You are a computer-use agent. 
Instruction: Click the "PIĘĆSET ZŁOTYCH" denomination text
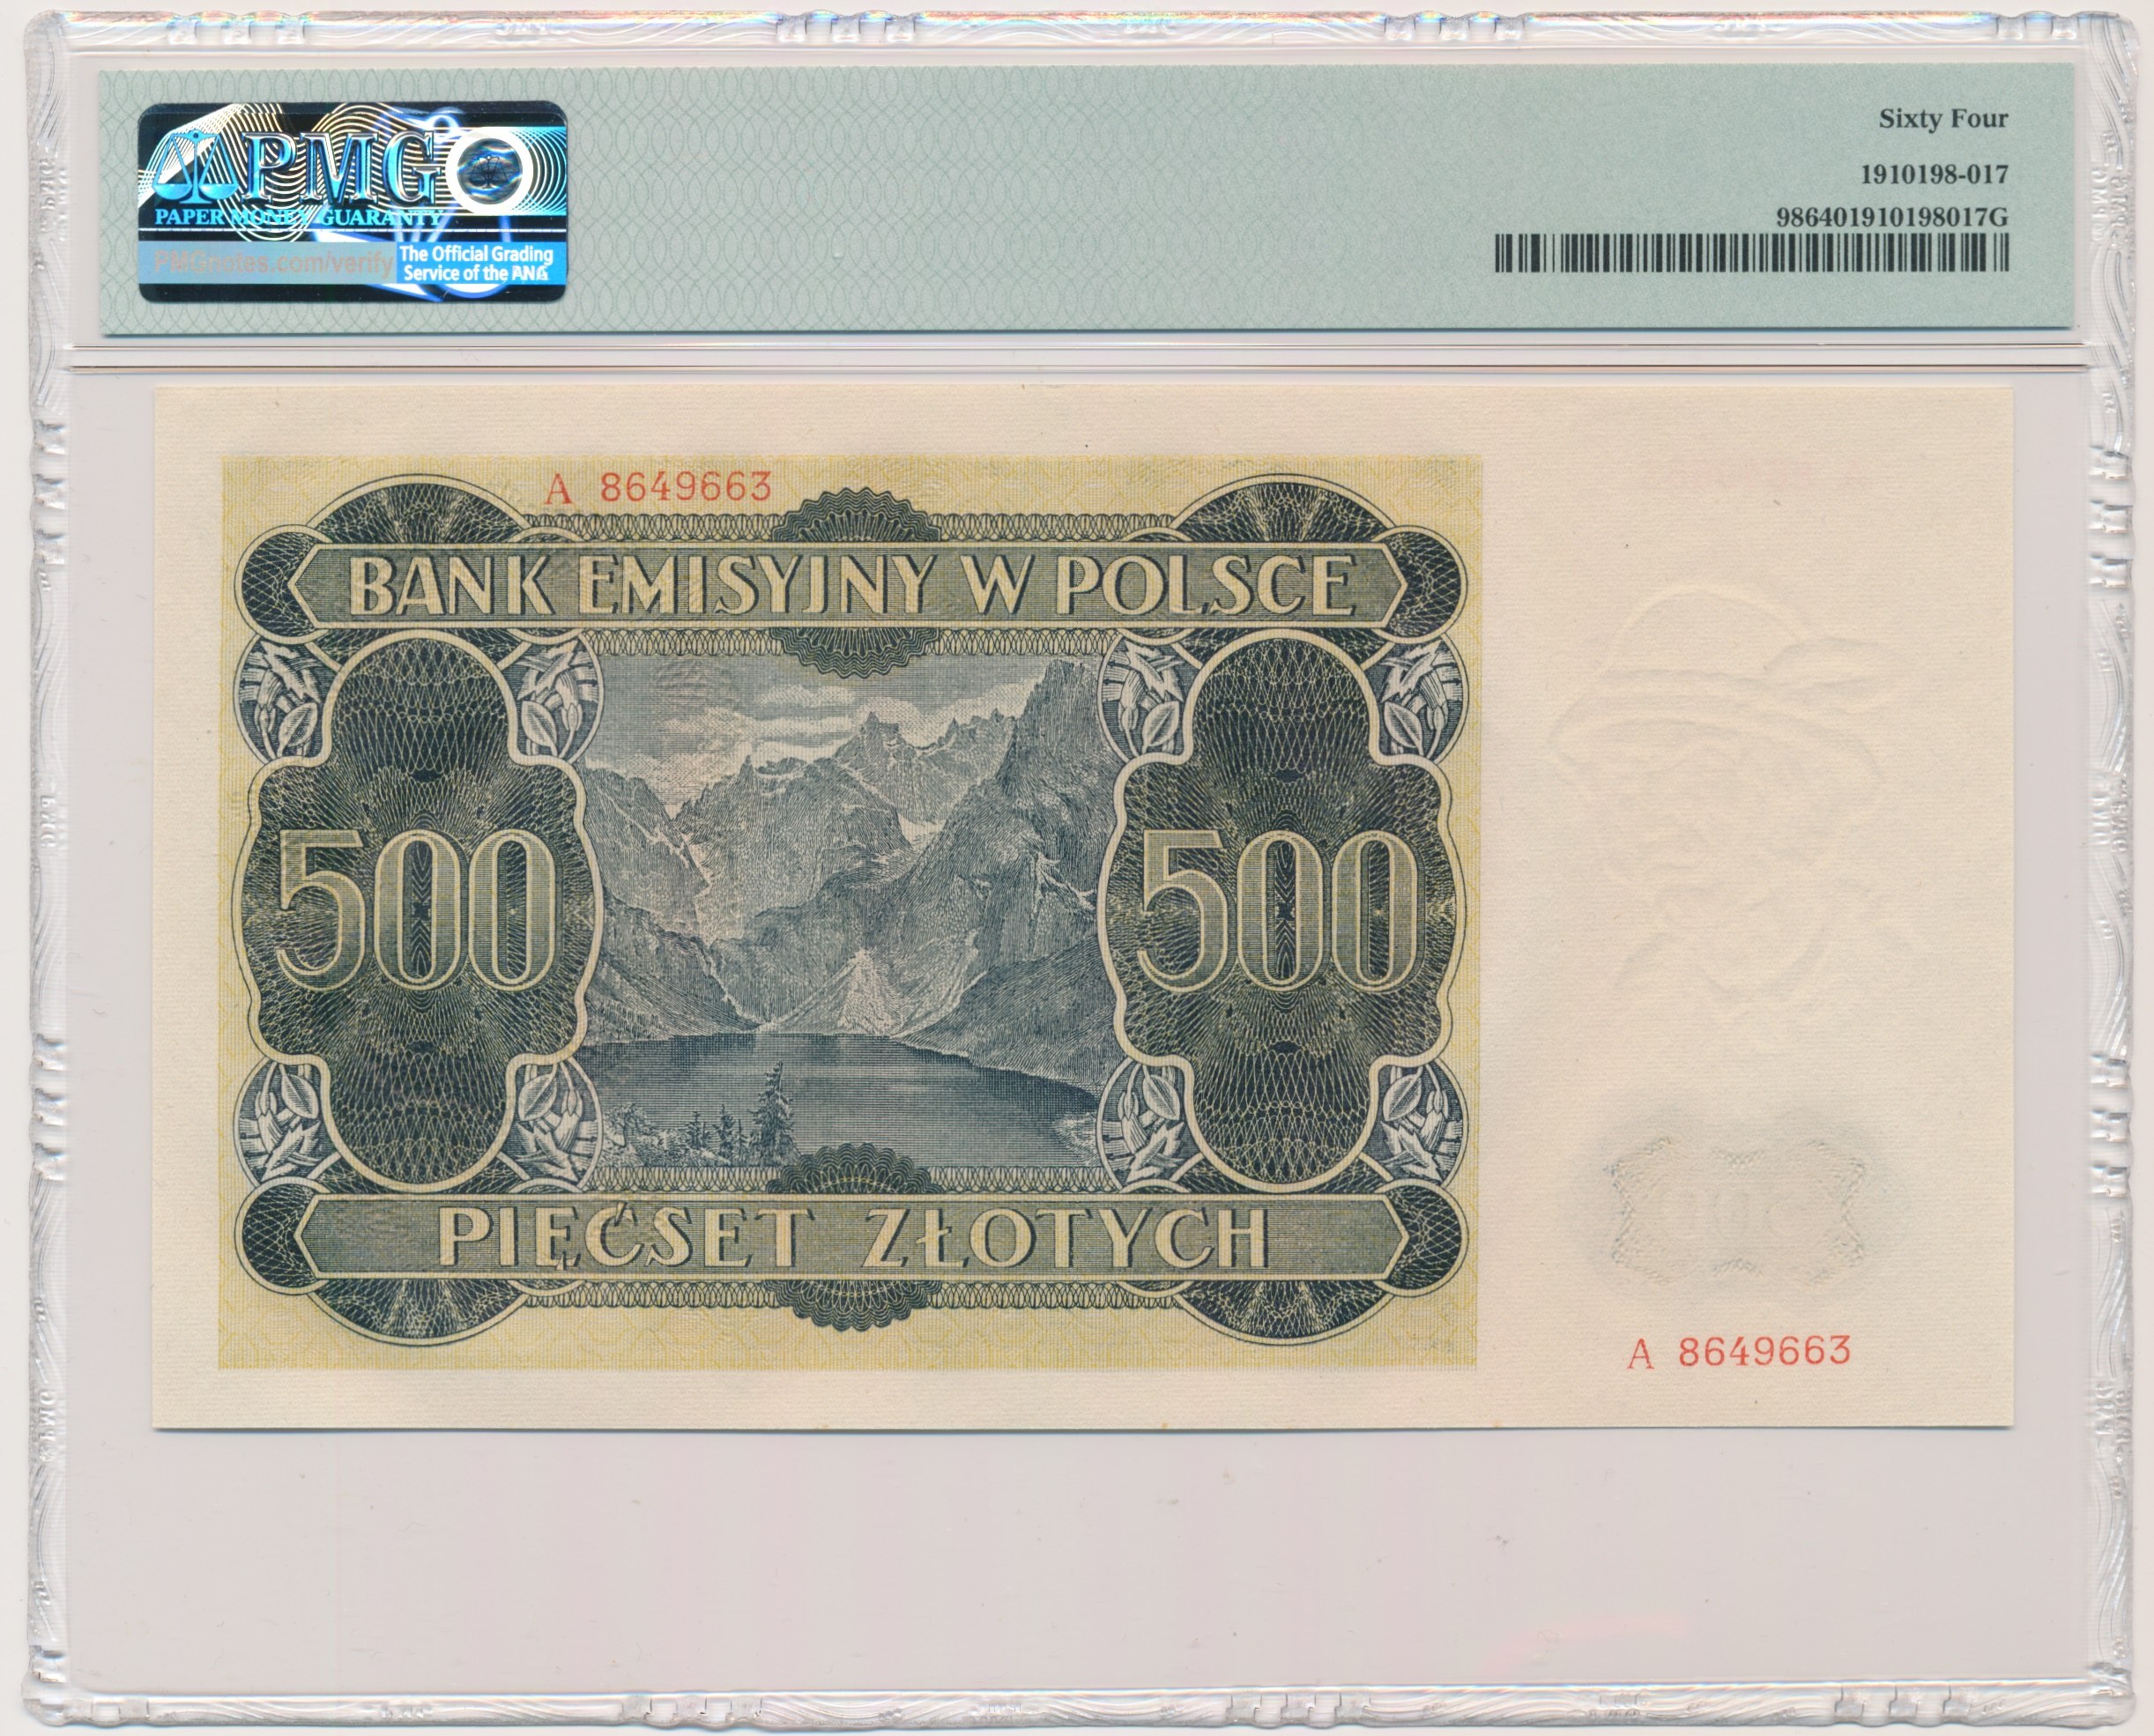854,1239
